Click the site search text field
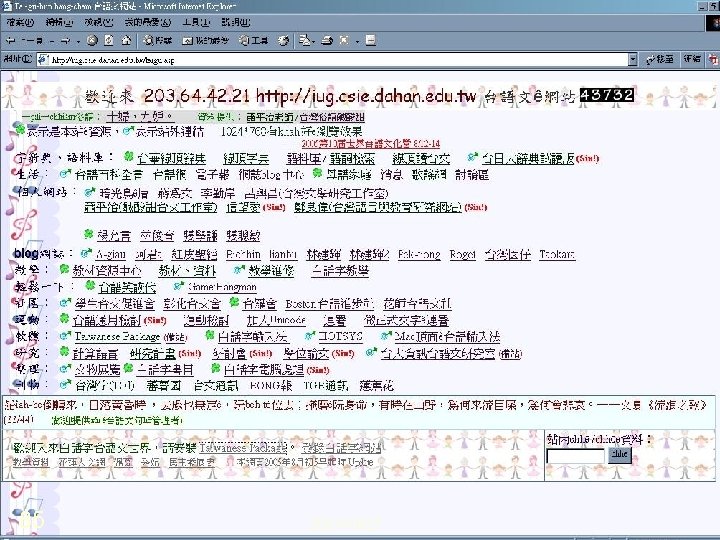The width and height of the screenshot is (720, 540). (x=576, y=456)
